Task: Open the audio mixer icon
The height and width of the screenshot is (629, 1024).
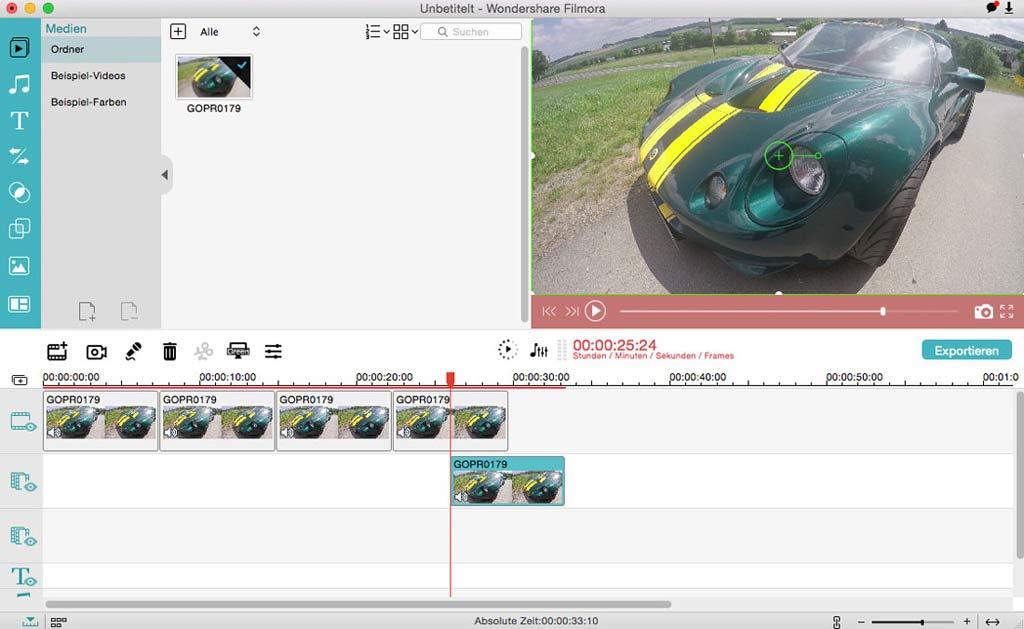Action: [539, 350]
